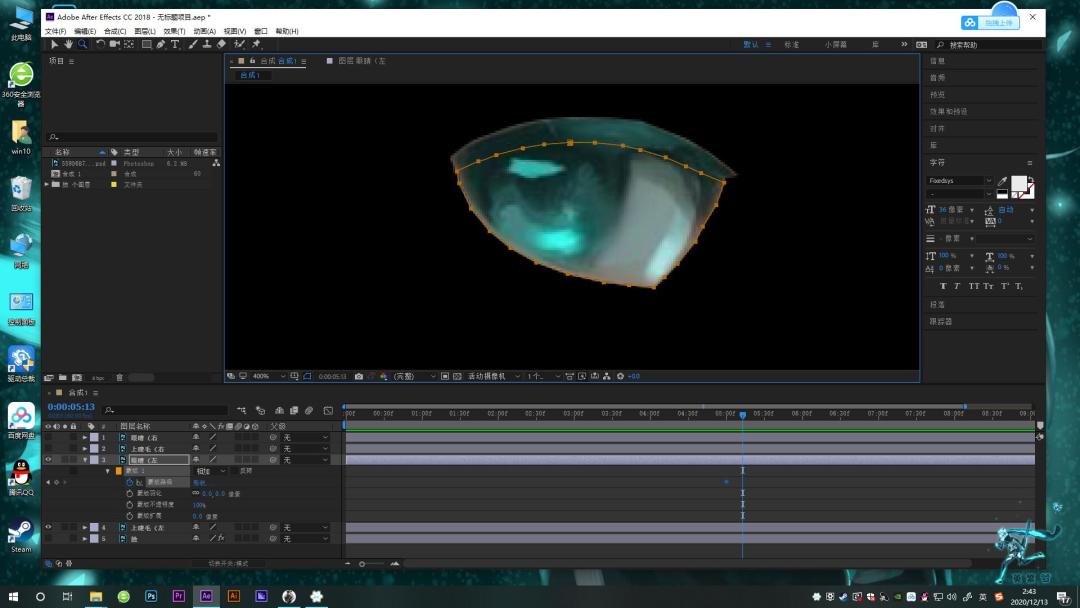
Task: Select the Clone Stamp tool
Action: point(207,44)
